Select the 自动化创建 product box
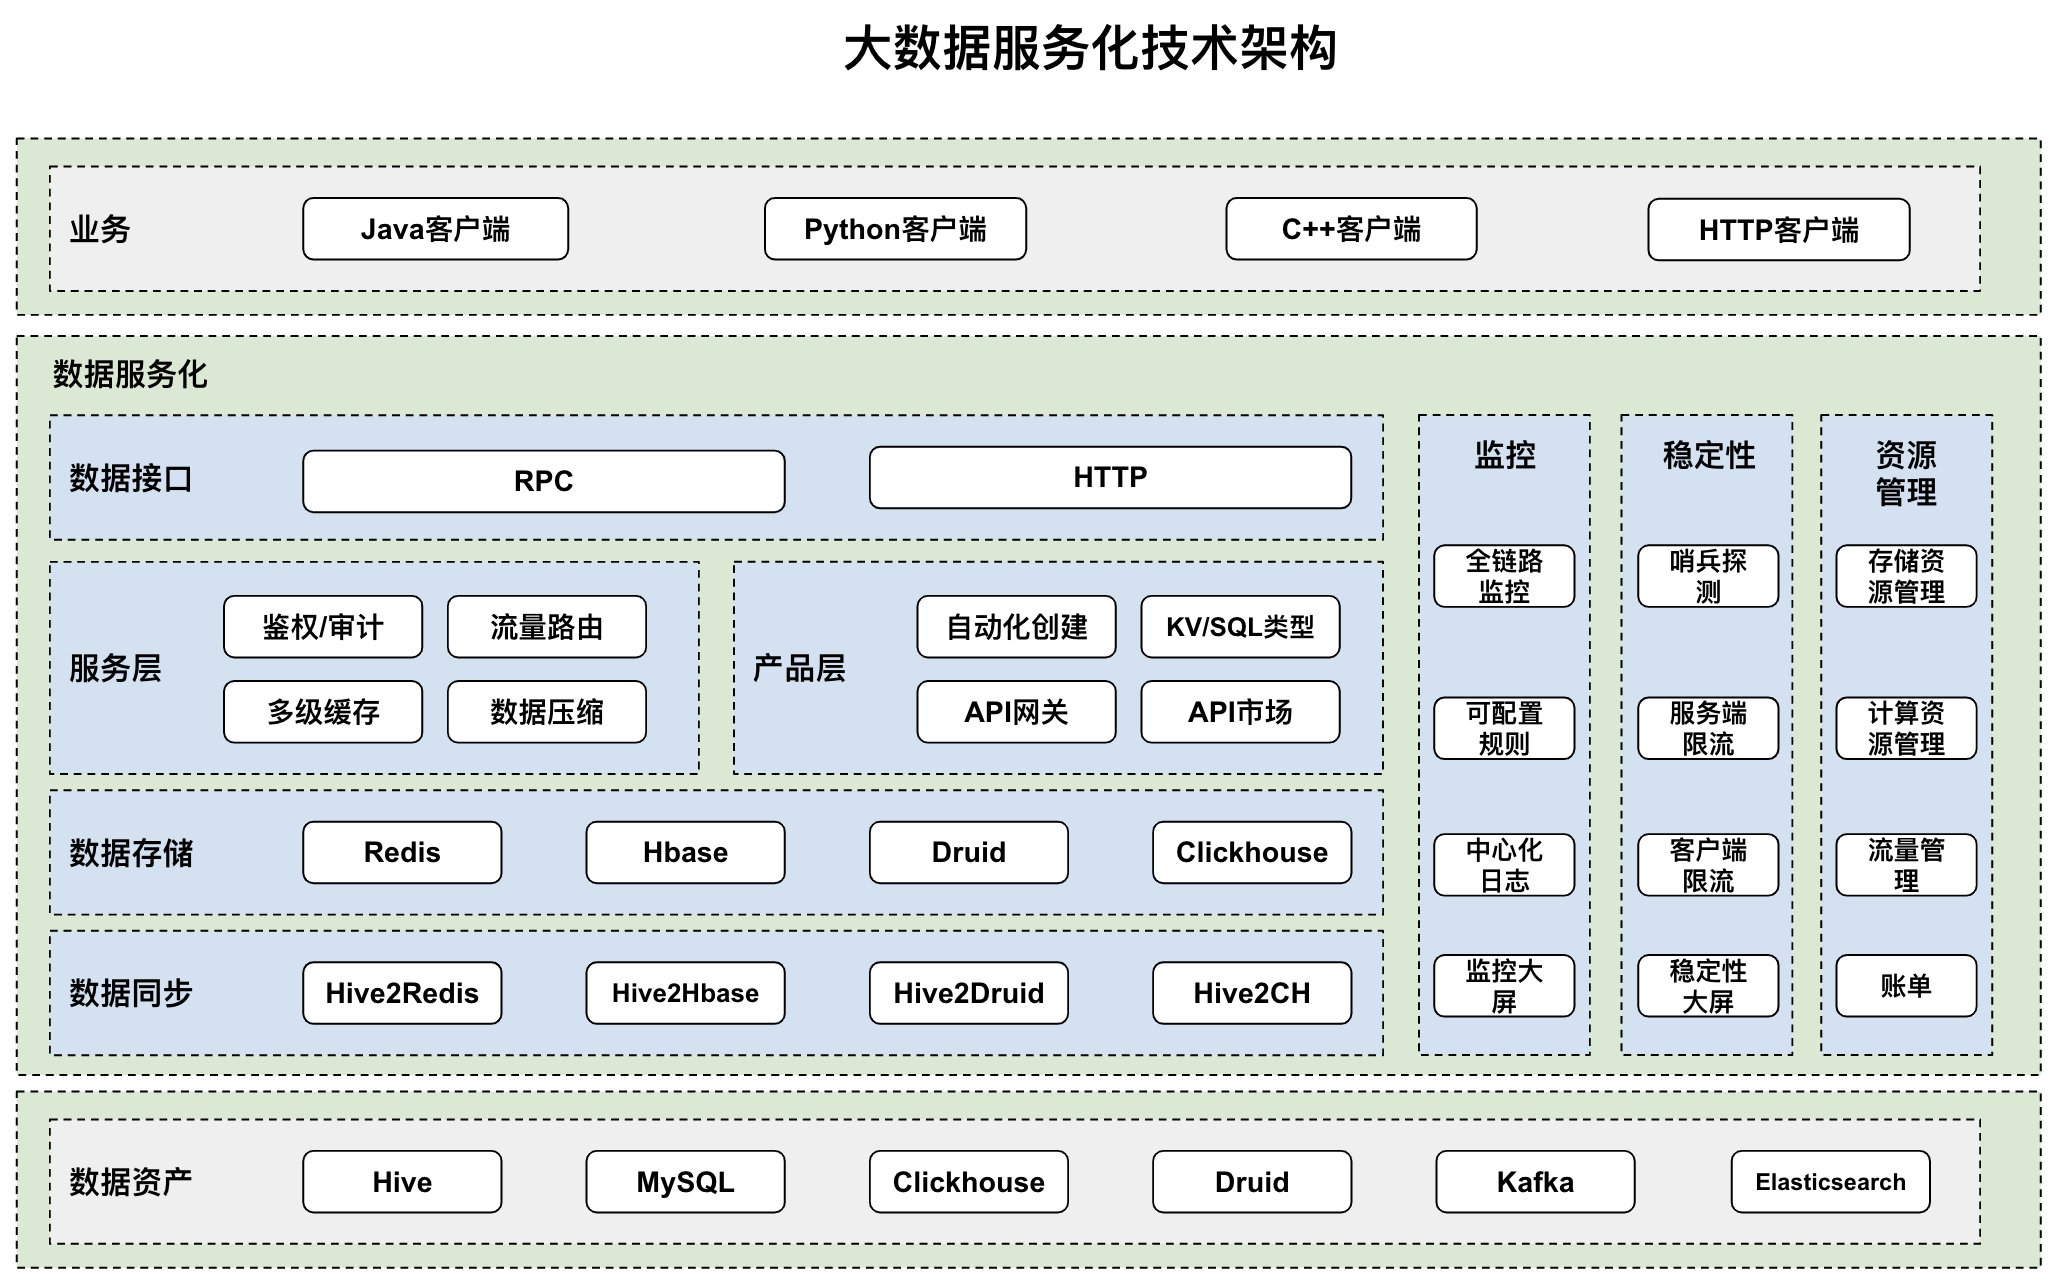Viewport: 2060px width, 1284px height. click(1016, 627)
